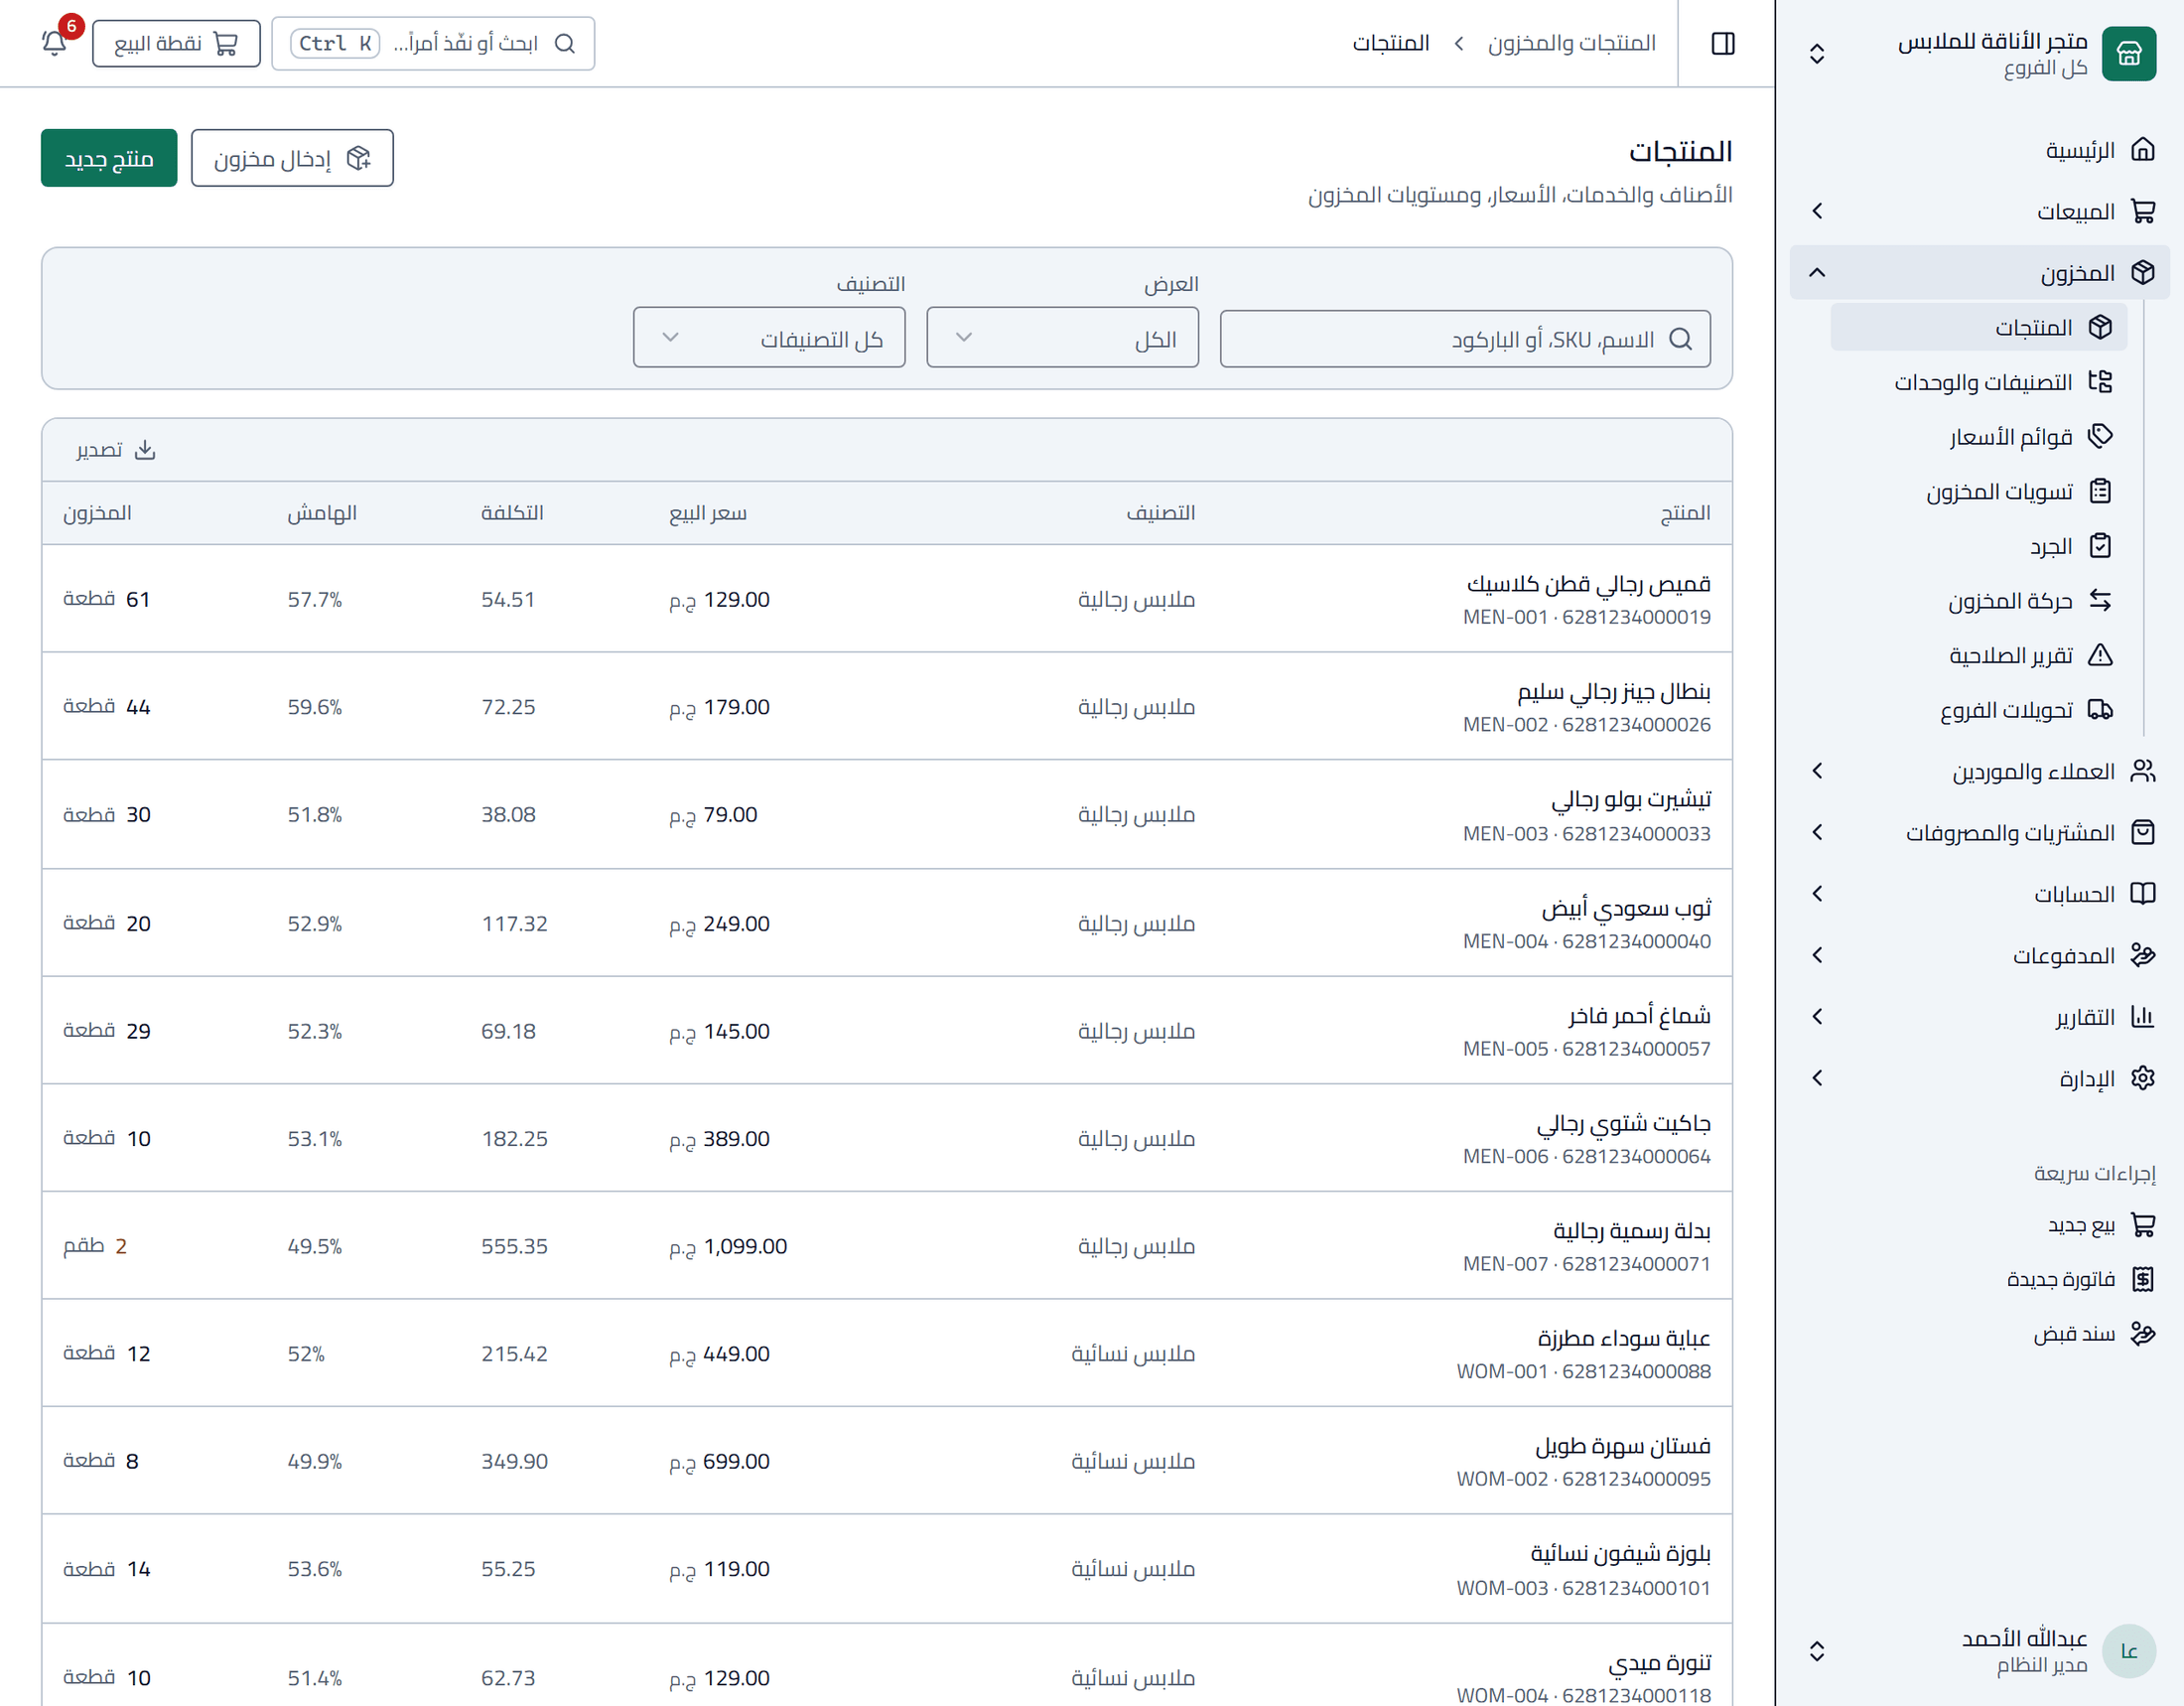Expand المشتريات والمصروفات section
The image size is (2184, 1706).
point(1979,833)
